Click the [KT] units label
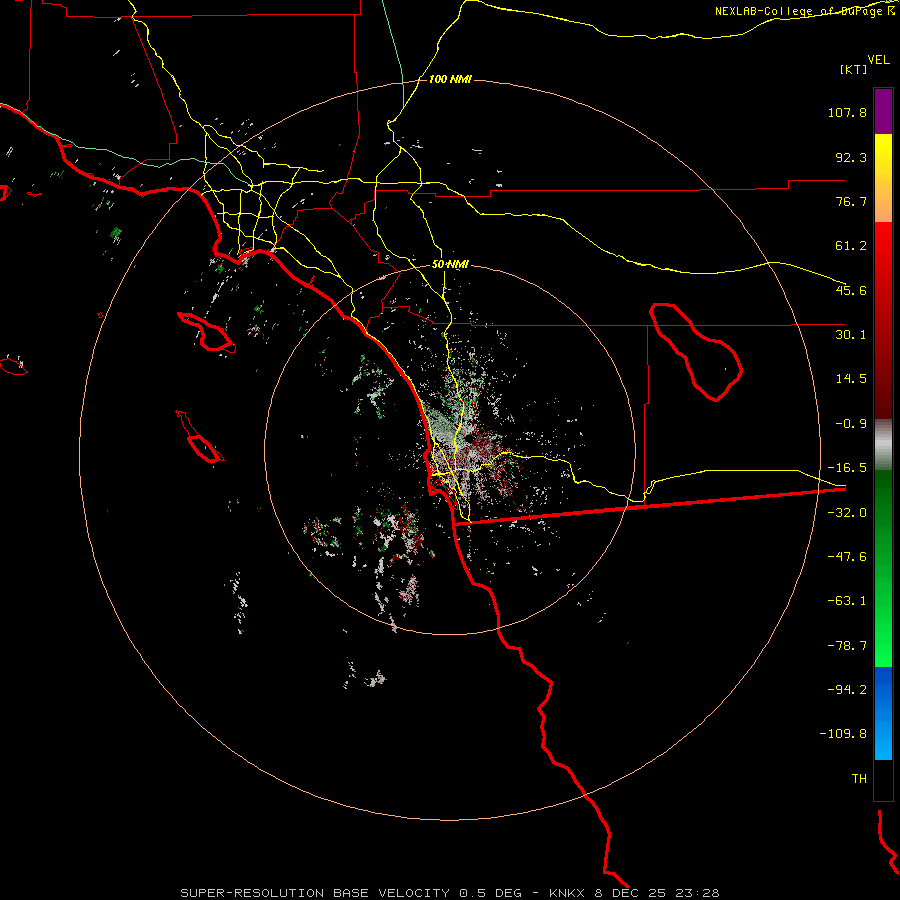Screen dimensions: 900x900 (854, 69)
